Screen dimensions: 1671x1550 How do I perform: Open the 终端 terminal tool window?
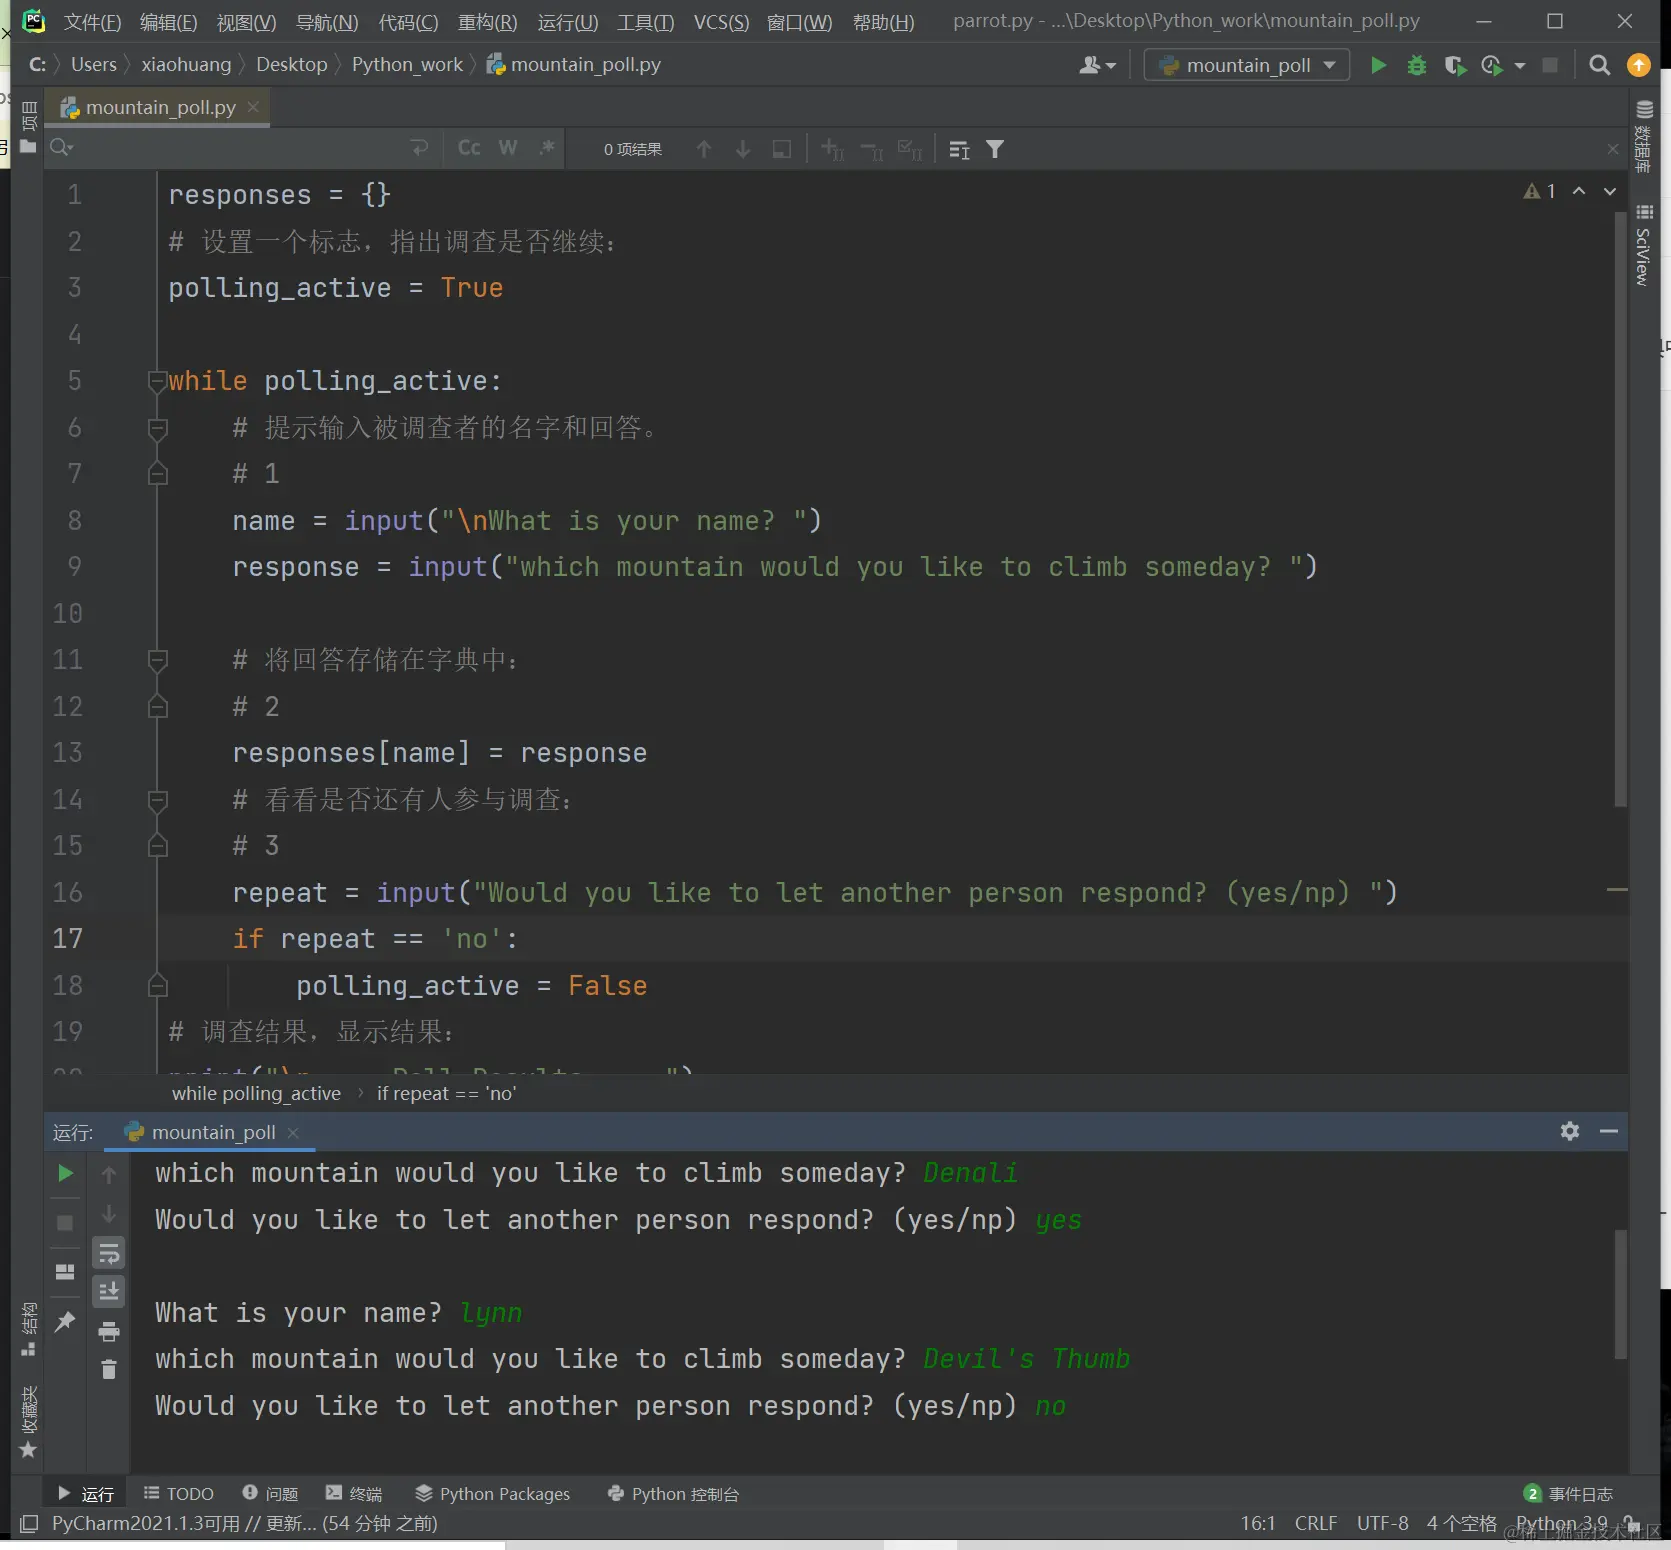[354, 1493]
